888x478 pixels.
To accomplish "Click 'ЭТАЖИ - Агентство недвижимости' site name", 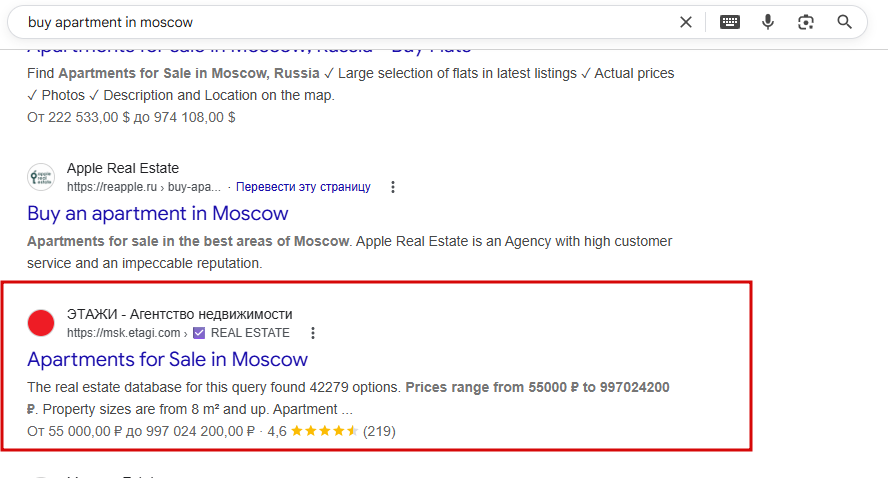I will [180, 314].
